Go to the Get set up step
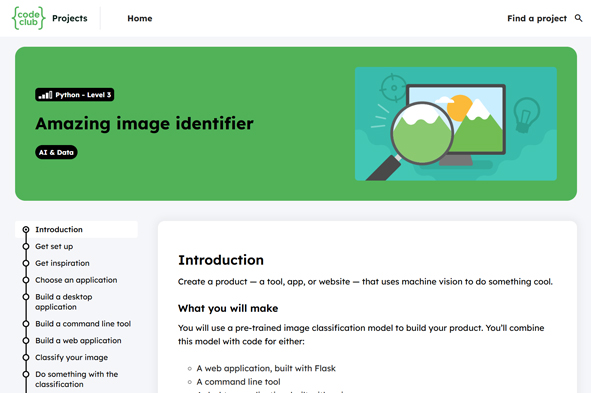Image resolution: width=591 pixels, height=393 pixels. click(x=54, y=246)
